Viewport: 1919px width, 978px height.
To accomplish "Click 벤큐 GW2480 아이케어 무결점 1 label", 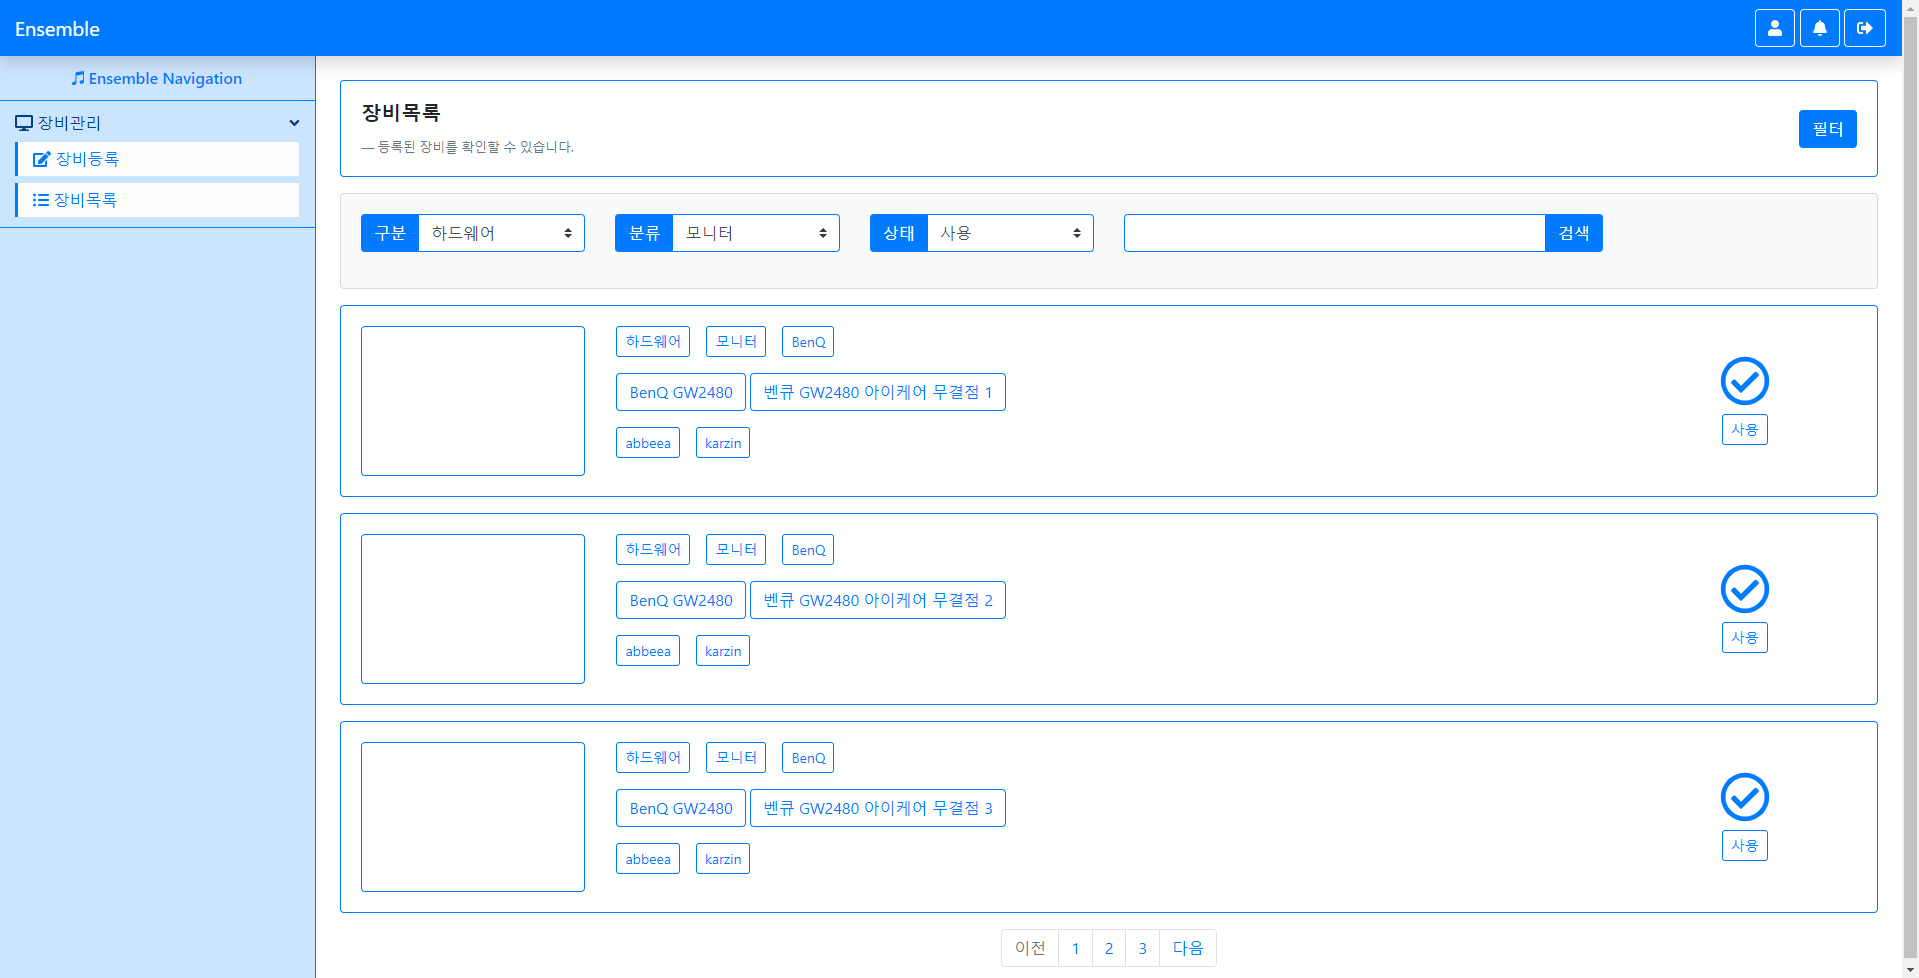I will [x=878, y=392].
